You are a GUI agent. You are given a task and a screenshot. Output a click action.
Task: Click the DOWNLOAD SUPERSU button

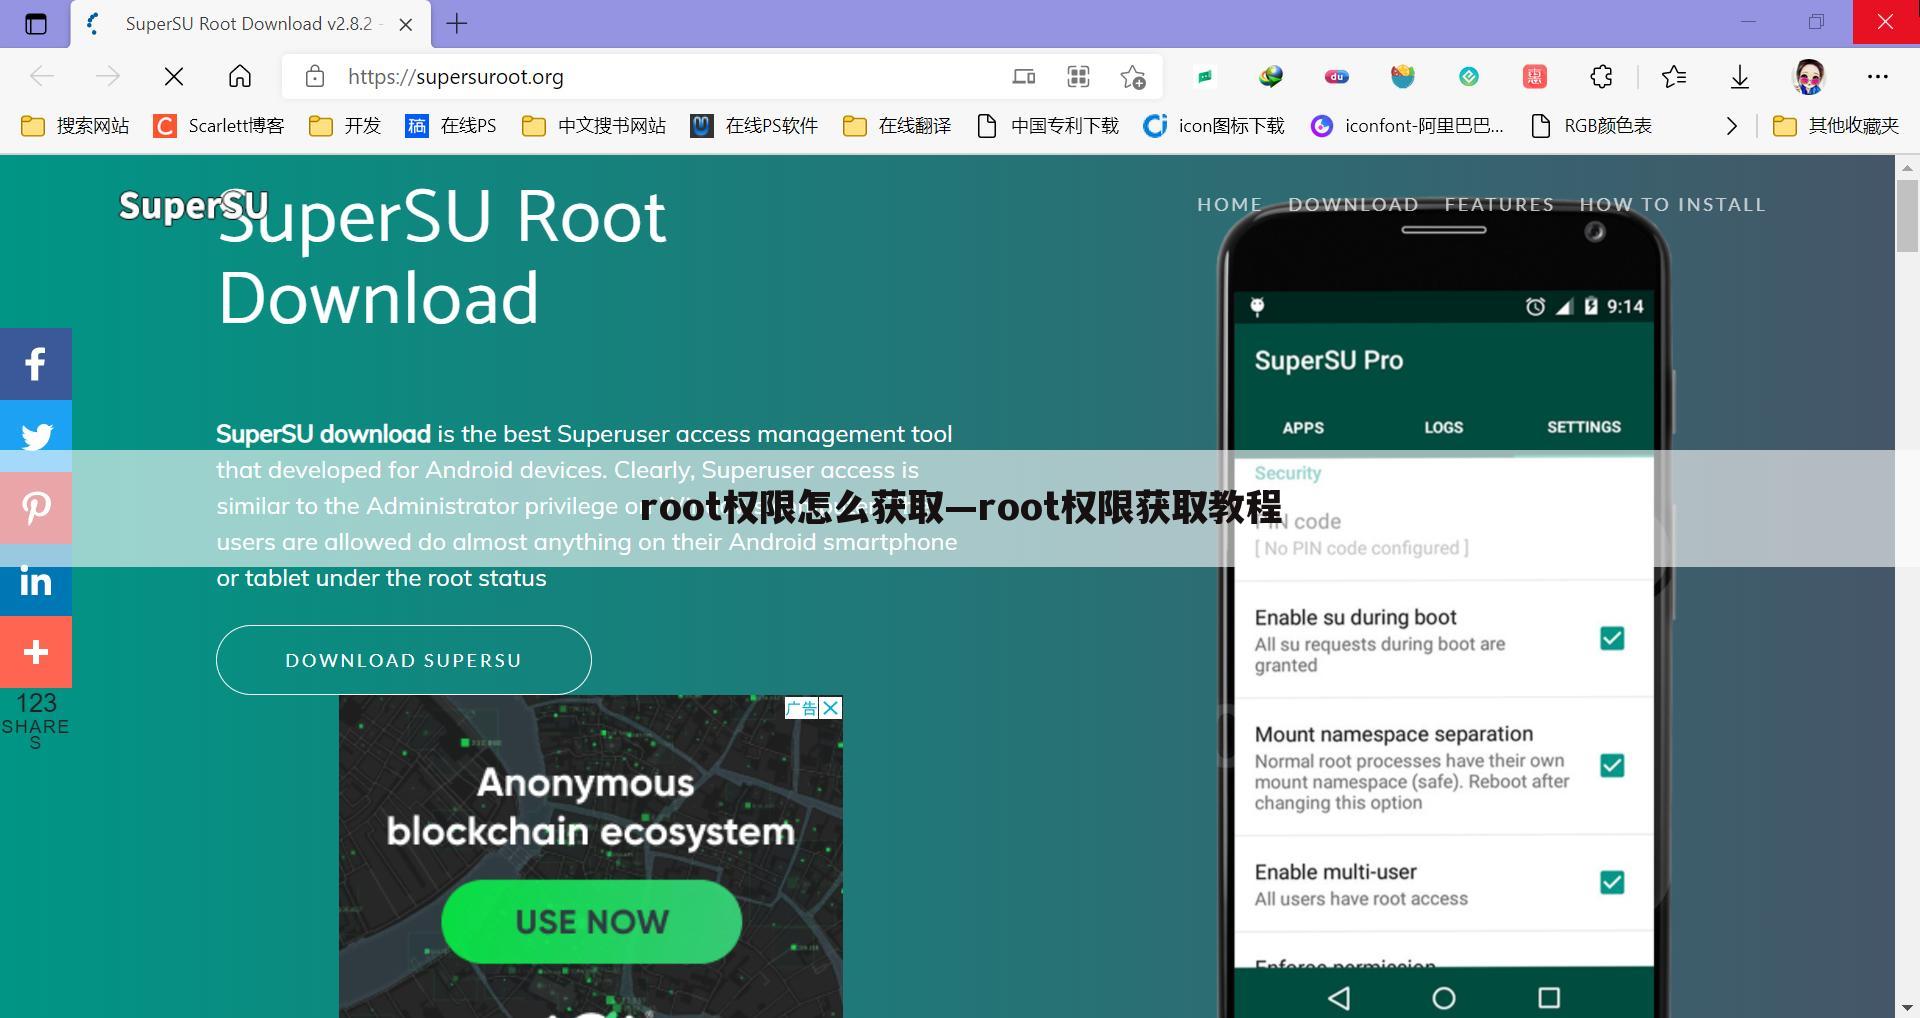[x=404, y=660]
